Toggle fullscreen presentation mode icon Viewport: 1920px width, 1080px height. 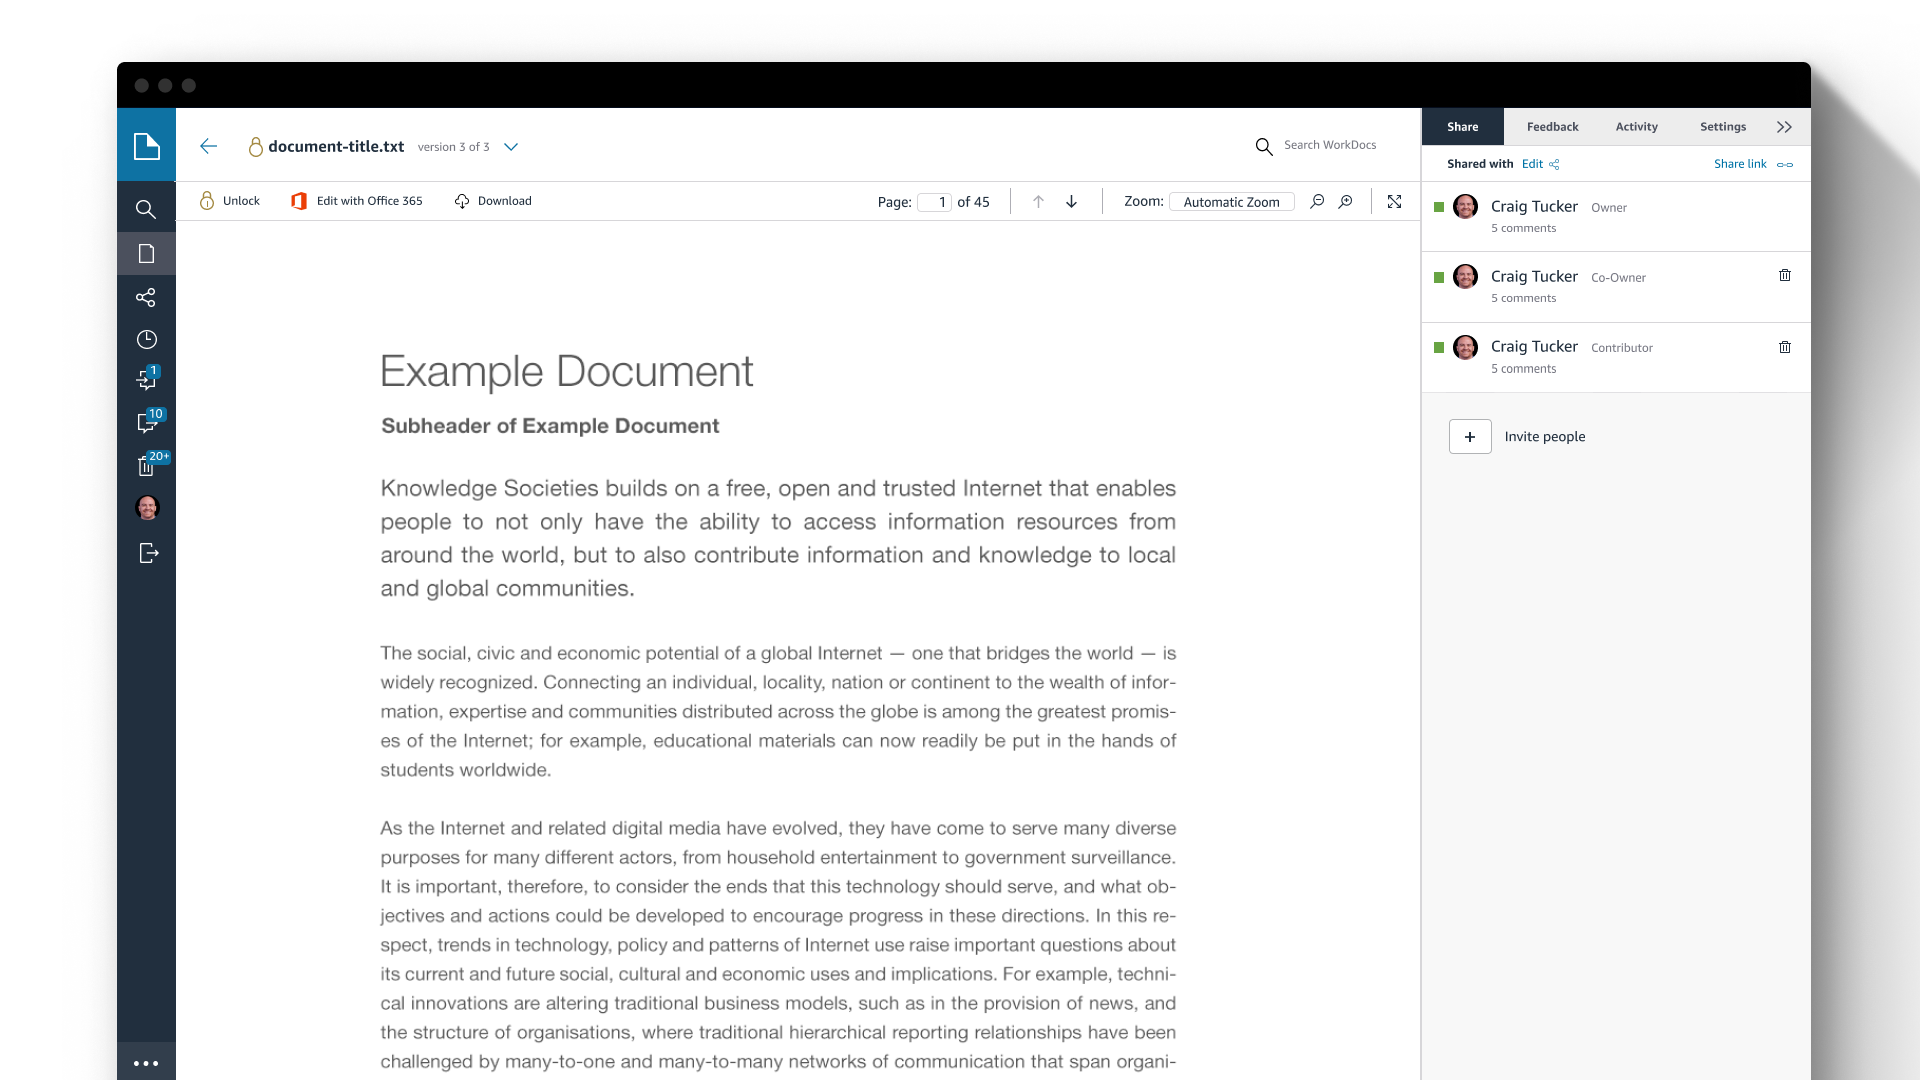(1394, 201)
